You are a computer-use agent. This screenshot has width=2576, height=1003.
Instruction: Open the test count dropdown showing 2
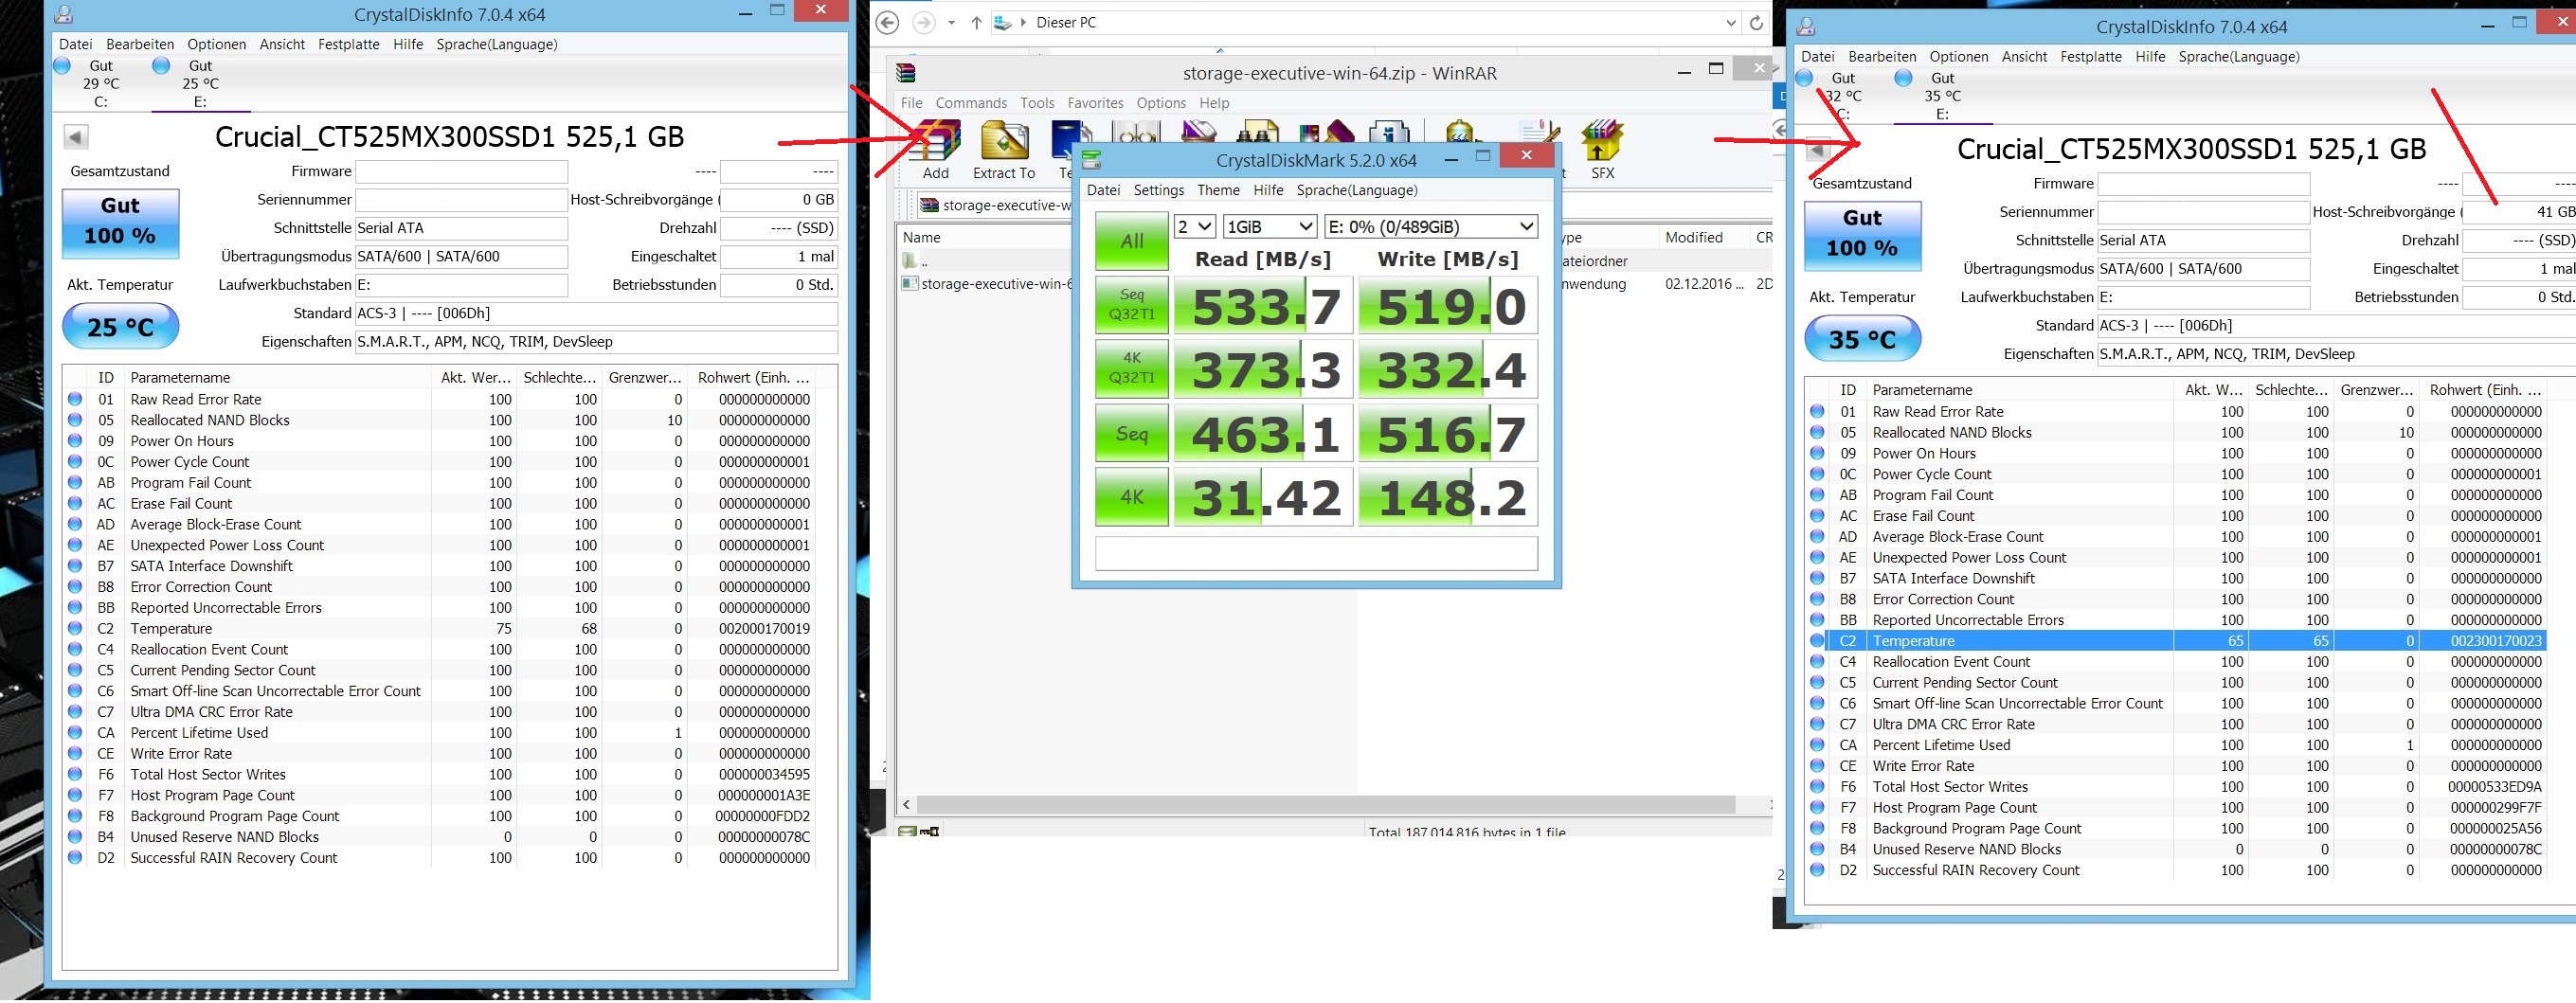point(1195,227)
